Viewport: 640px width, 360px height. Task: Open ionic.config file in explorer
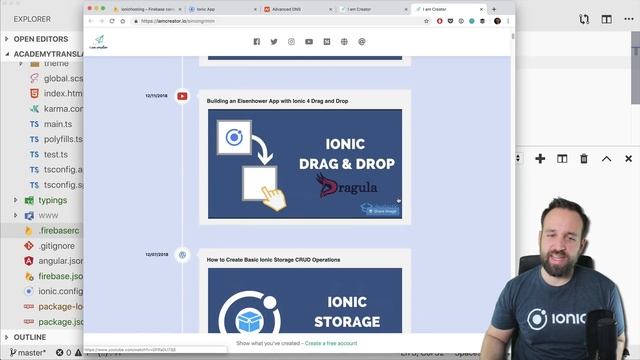[x=60, y=291]
